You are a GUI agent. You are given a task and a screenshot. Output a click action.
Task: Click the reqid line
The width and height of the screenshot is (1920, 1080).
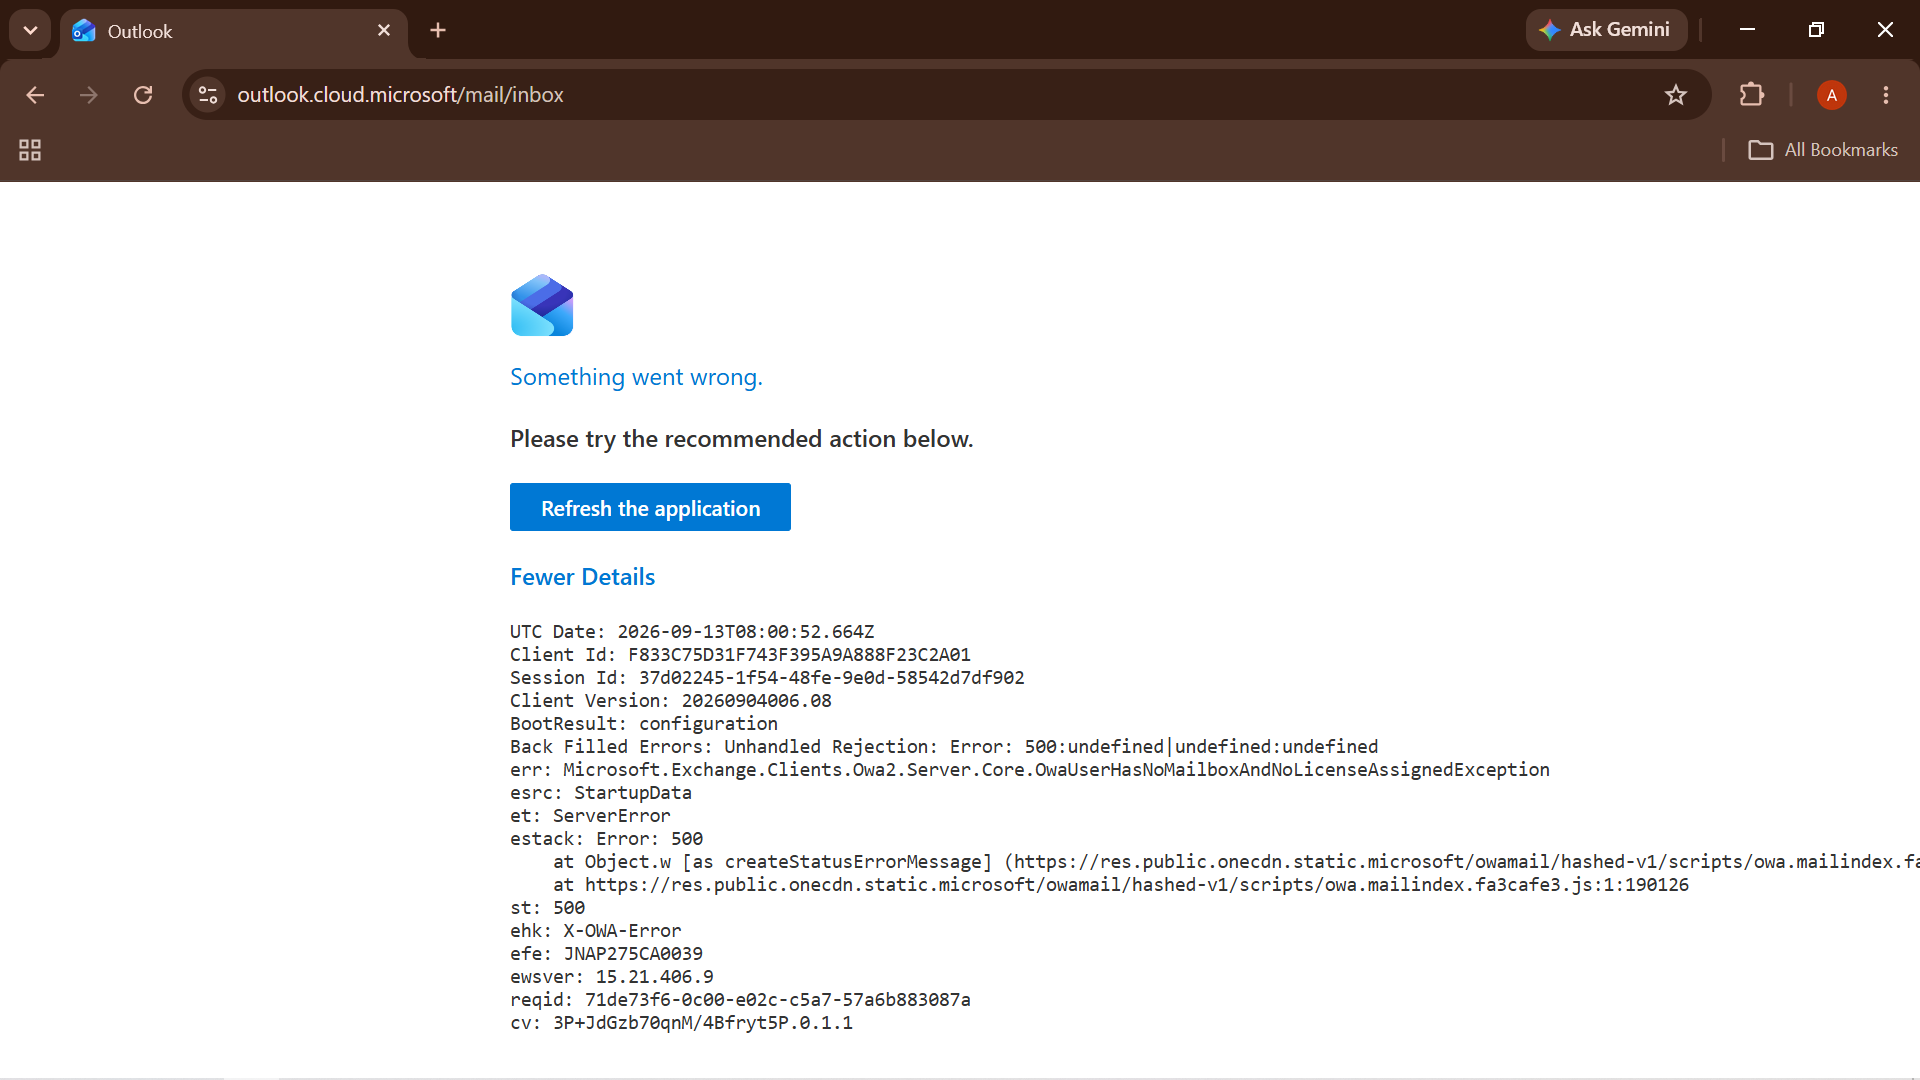(x=740, y=1000)
